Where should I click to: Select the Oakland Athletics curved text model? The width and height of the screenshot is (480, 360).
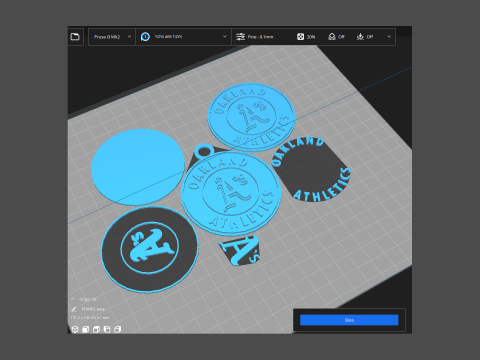point(312,168)
